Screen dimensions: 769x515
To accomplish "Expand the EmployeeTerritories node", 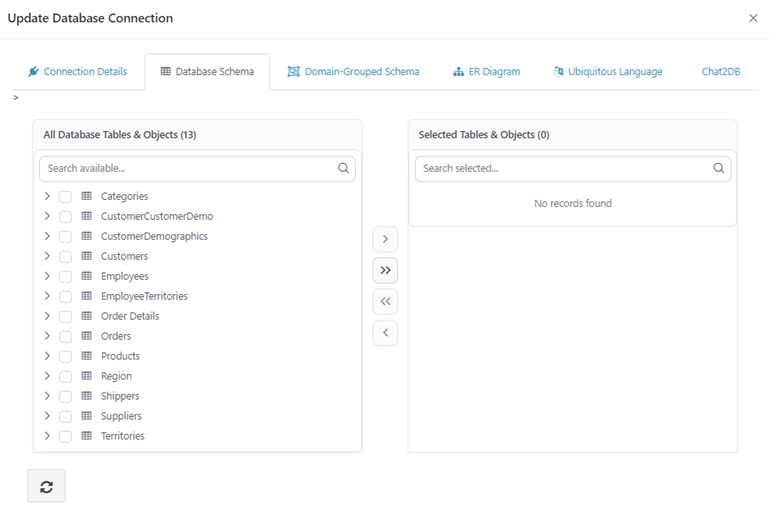I will [47, 296].
